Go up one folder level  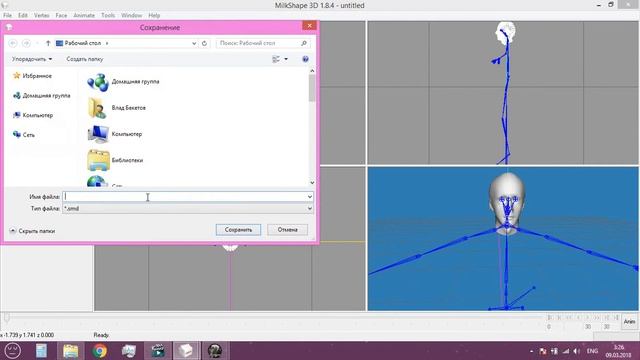coord(48,43)
